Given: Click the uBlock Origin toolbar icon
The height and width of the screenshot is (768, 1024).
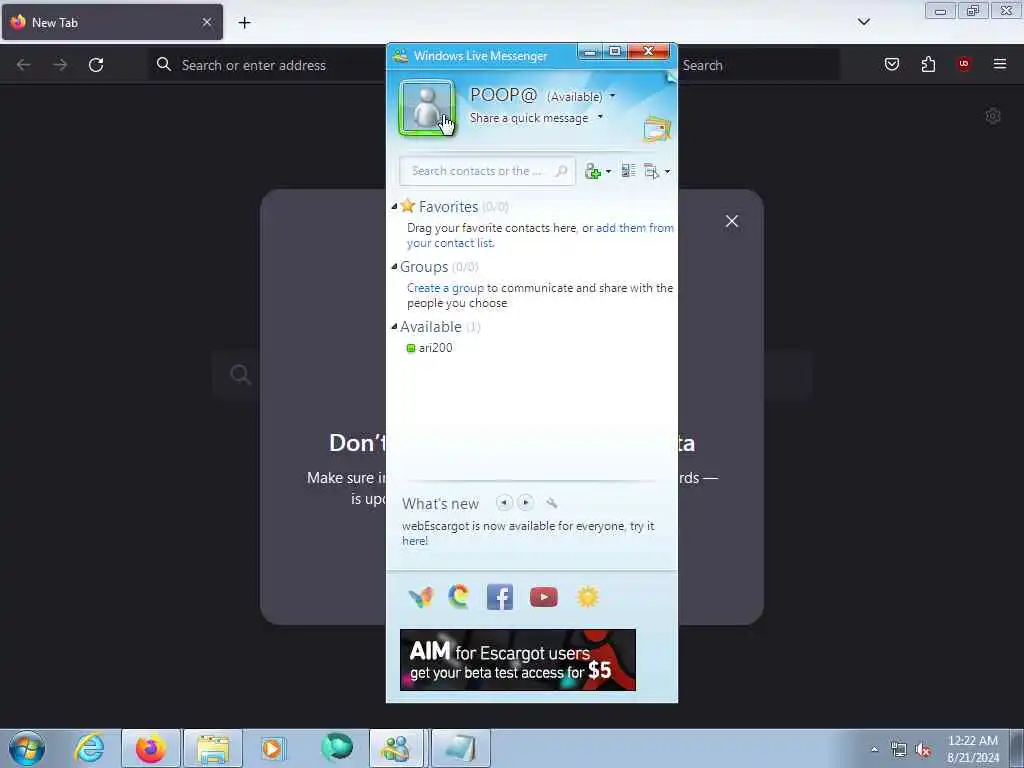Looking at the screenshot, I should pos(964,63).
